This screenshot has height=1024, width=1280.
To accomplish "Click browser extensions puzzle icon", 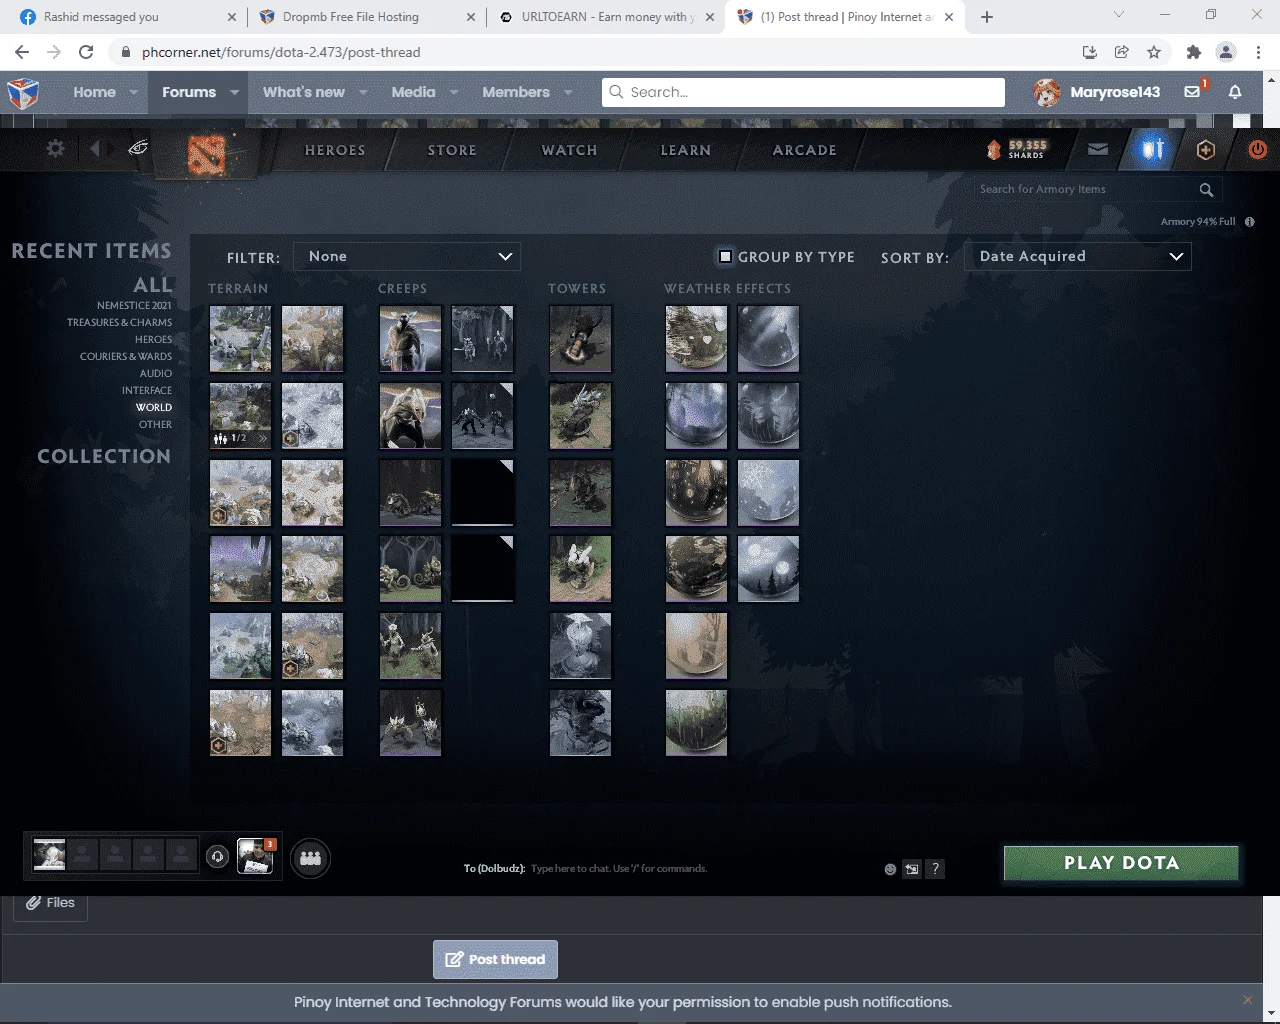I will point(1193,52).
